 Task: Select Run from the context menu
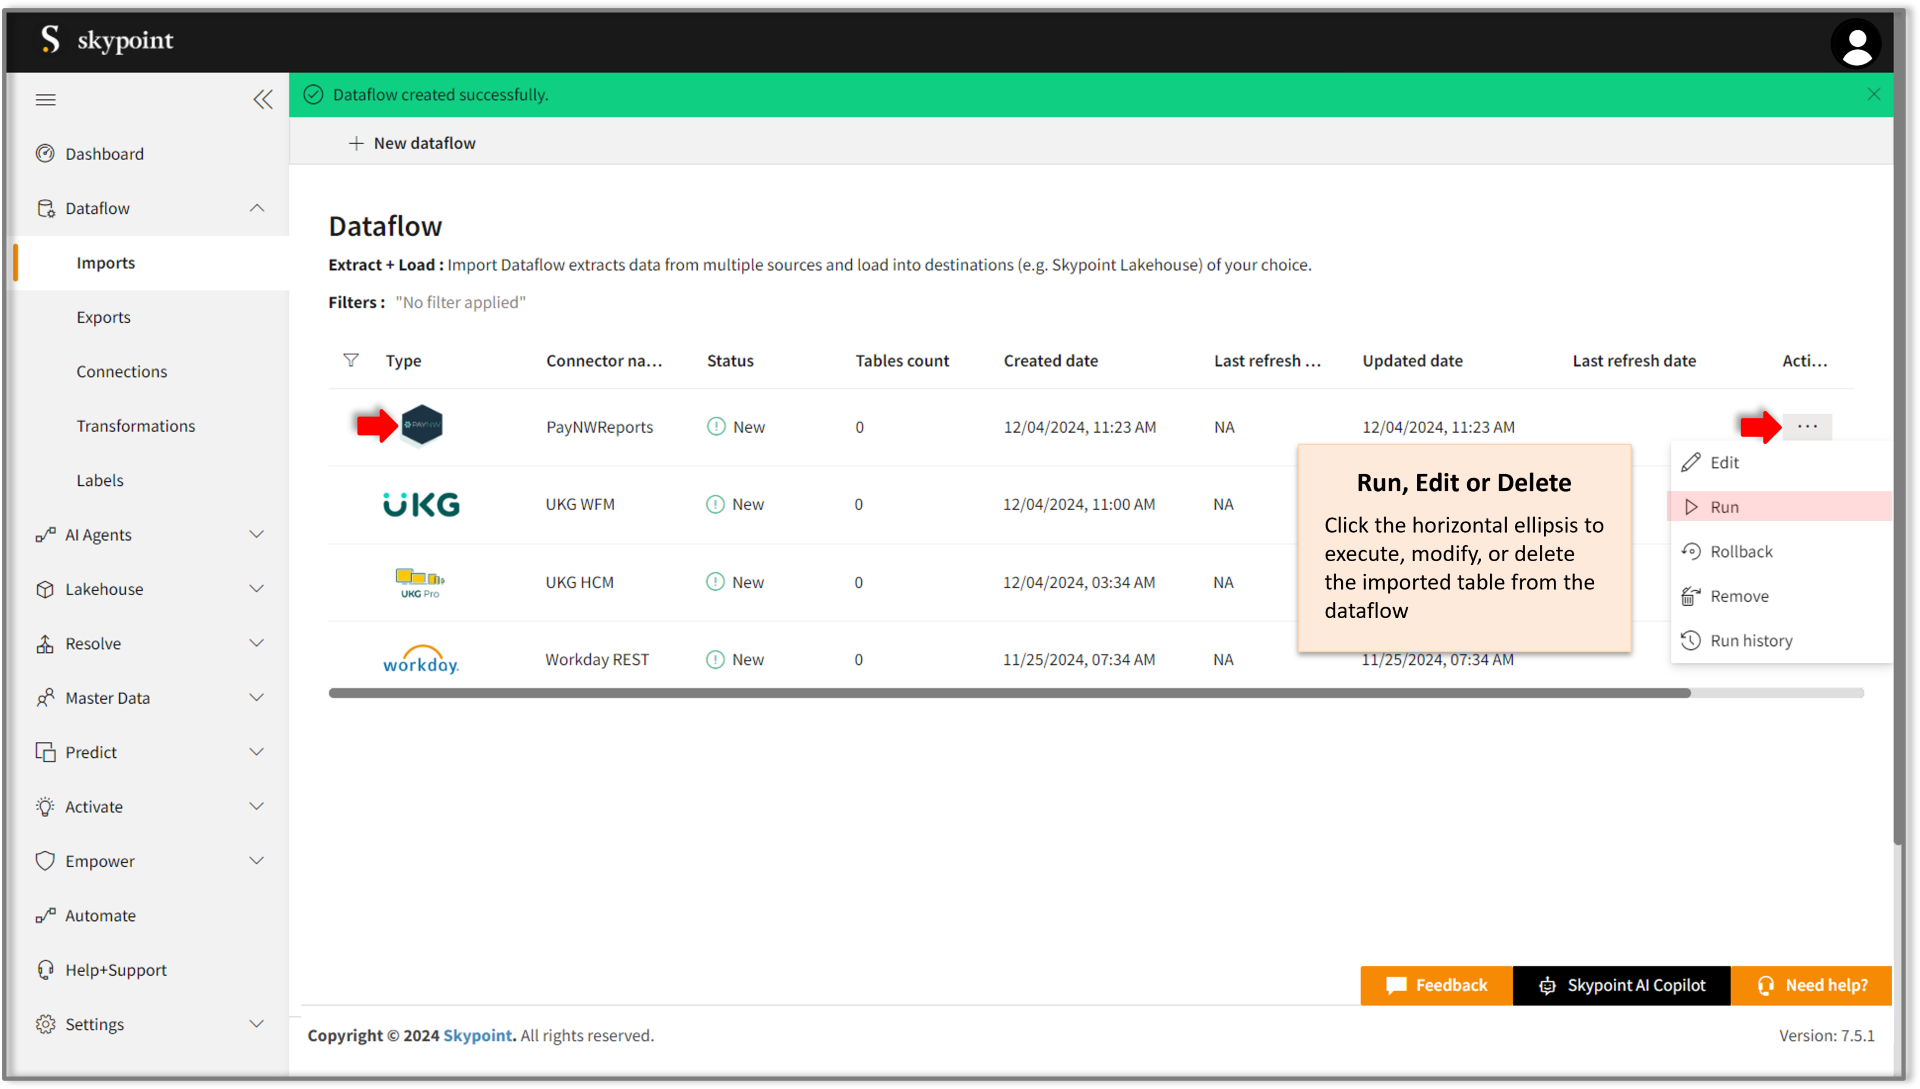(x=1724, y=507)
